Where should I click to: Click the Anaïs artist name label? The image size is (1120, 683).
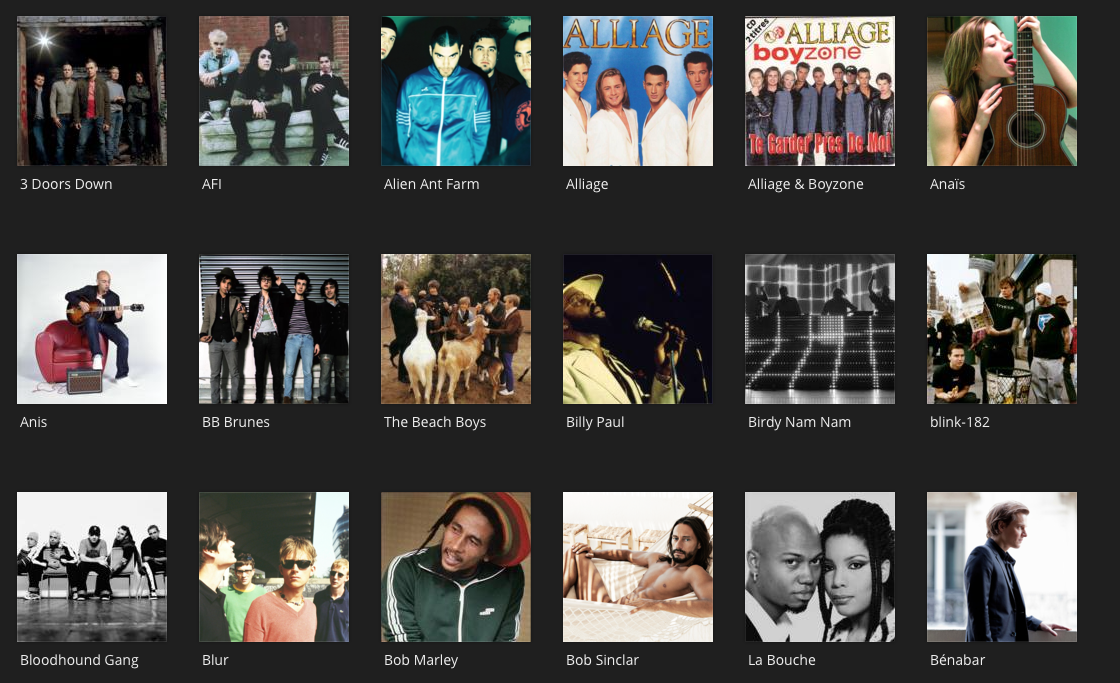click(947, 184)
